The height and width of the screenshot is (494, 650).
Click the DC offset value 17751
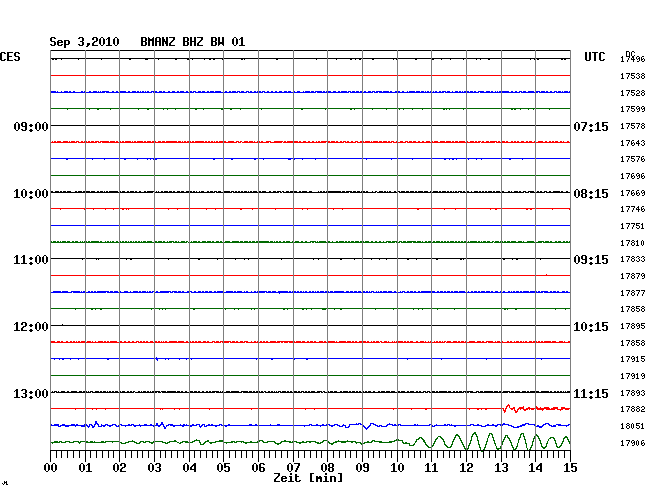click(633, 226)
